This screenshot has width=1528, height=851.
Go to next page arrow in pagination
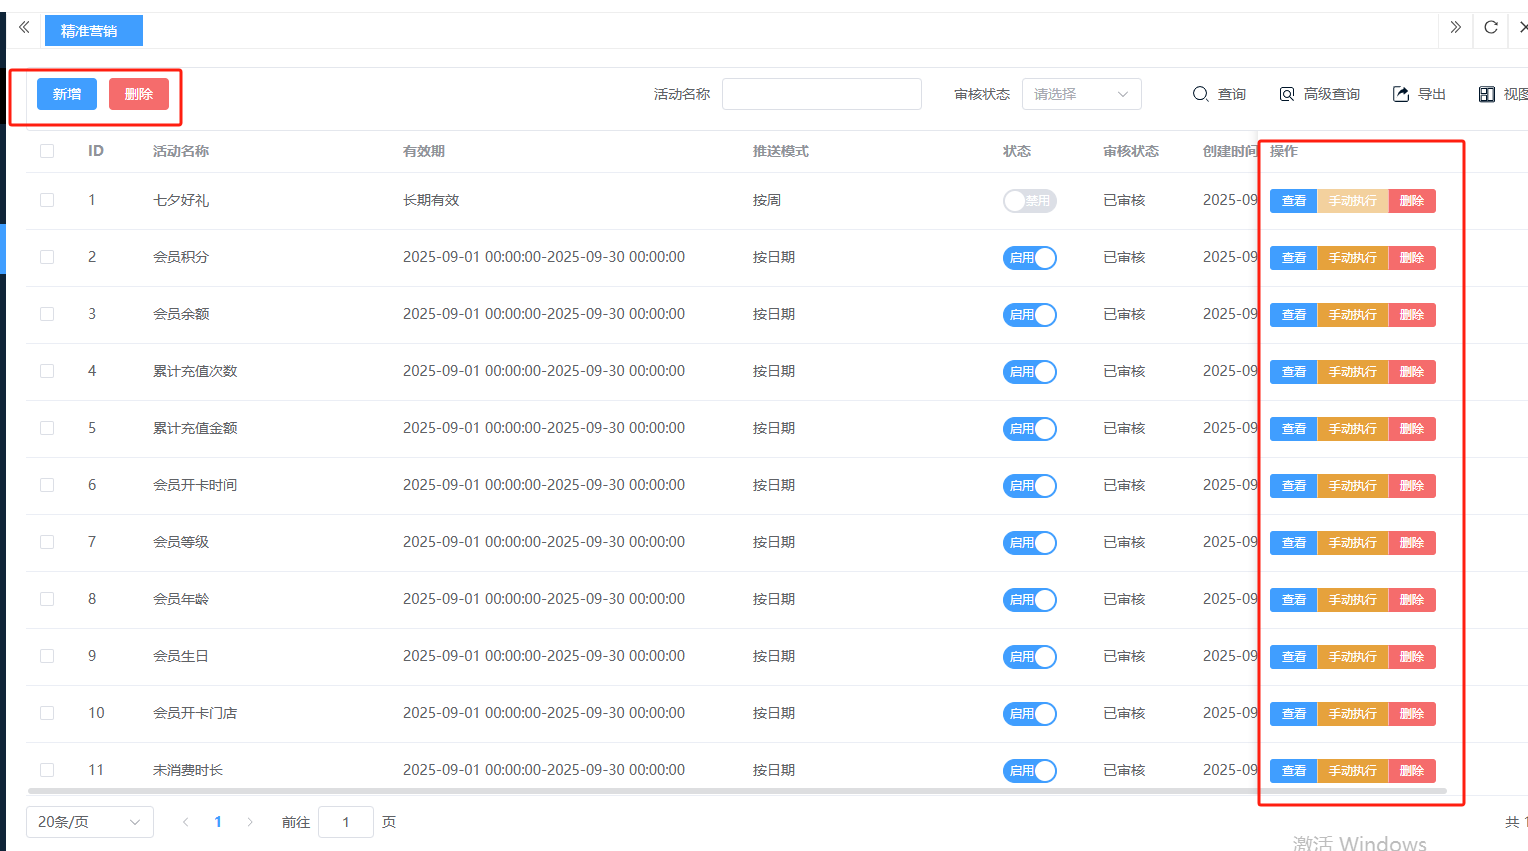pos(250,822)
